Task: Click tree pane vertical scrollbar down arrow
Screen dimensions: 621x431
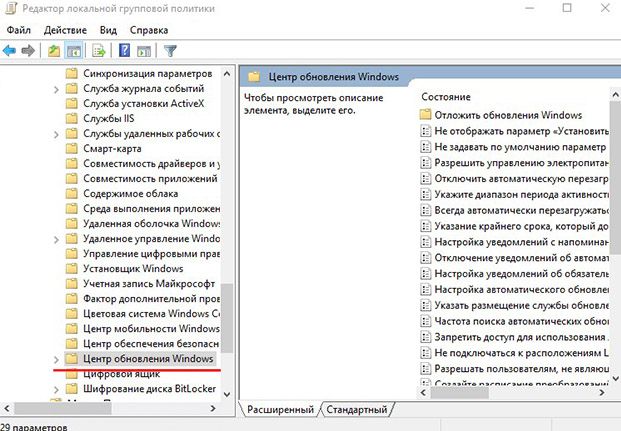Action: pyautogui.click(x=227, y=395)
